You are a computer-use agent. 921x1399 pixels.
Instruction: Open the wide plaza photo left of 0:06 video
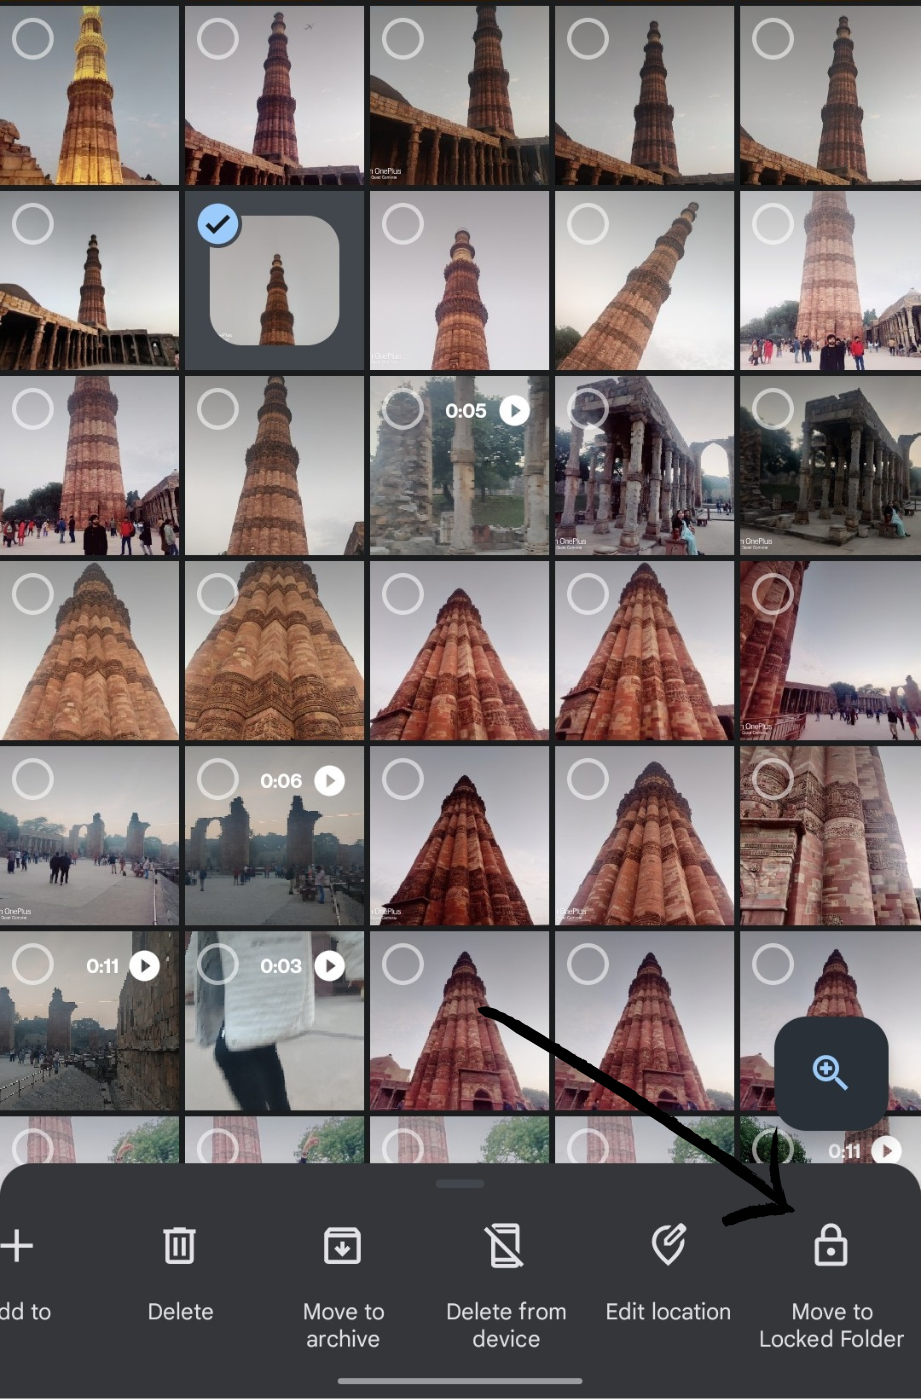(90, 836)
